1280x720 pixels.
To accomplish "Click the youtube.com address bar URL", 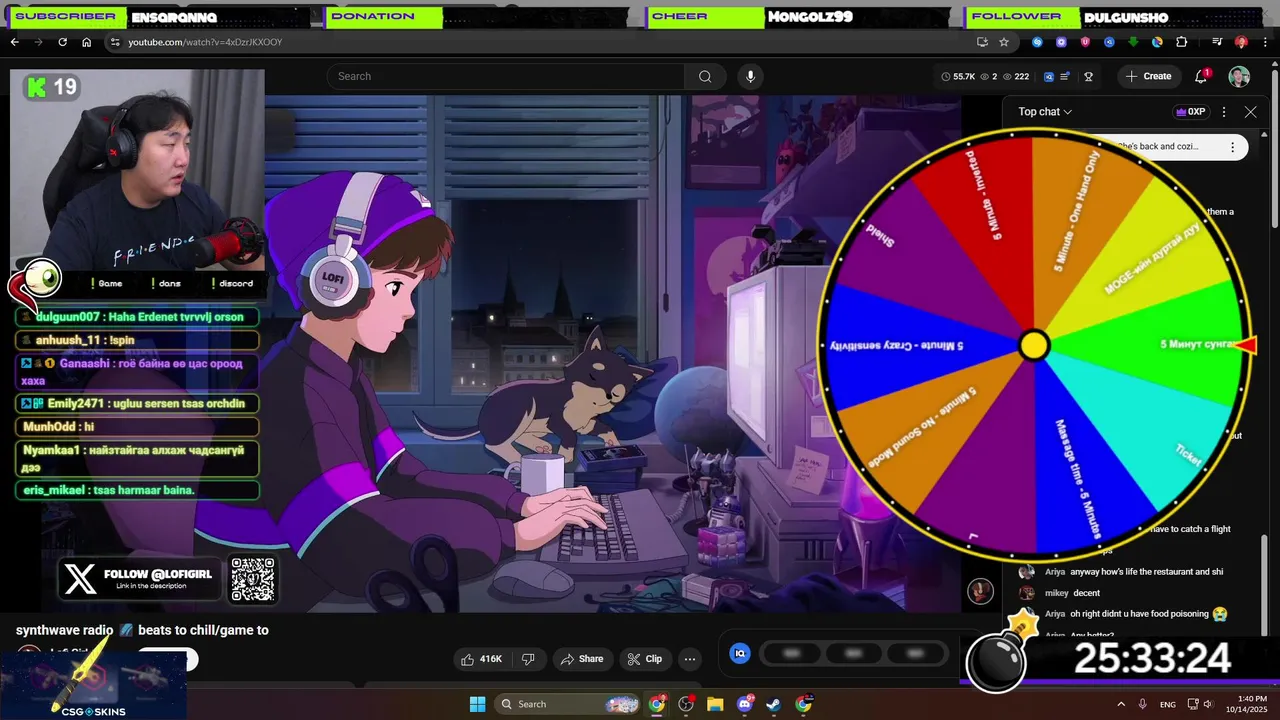I will [205, 42].
